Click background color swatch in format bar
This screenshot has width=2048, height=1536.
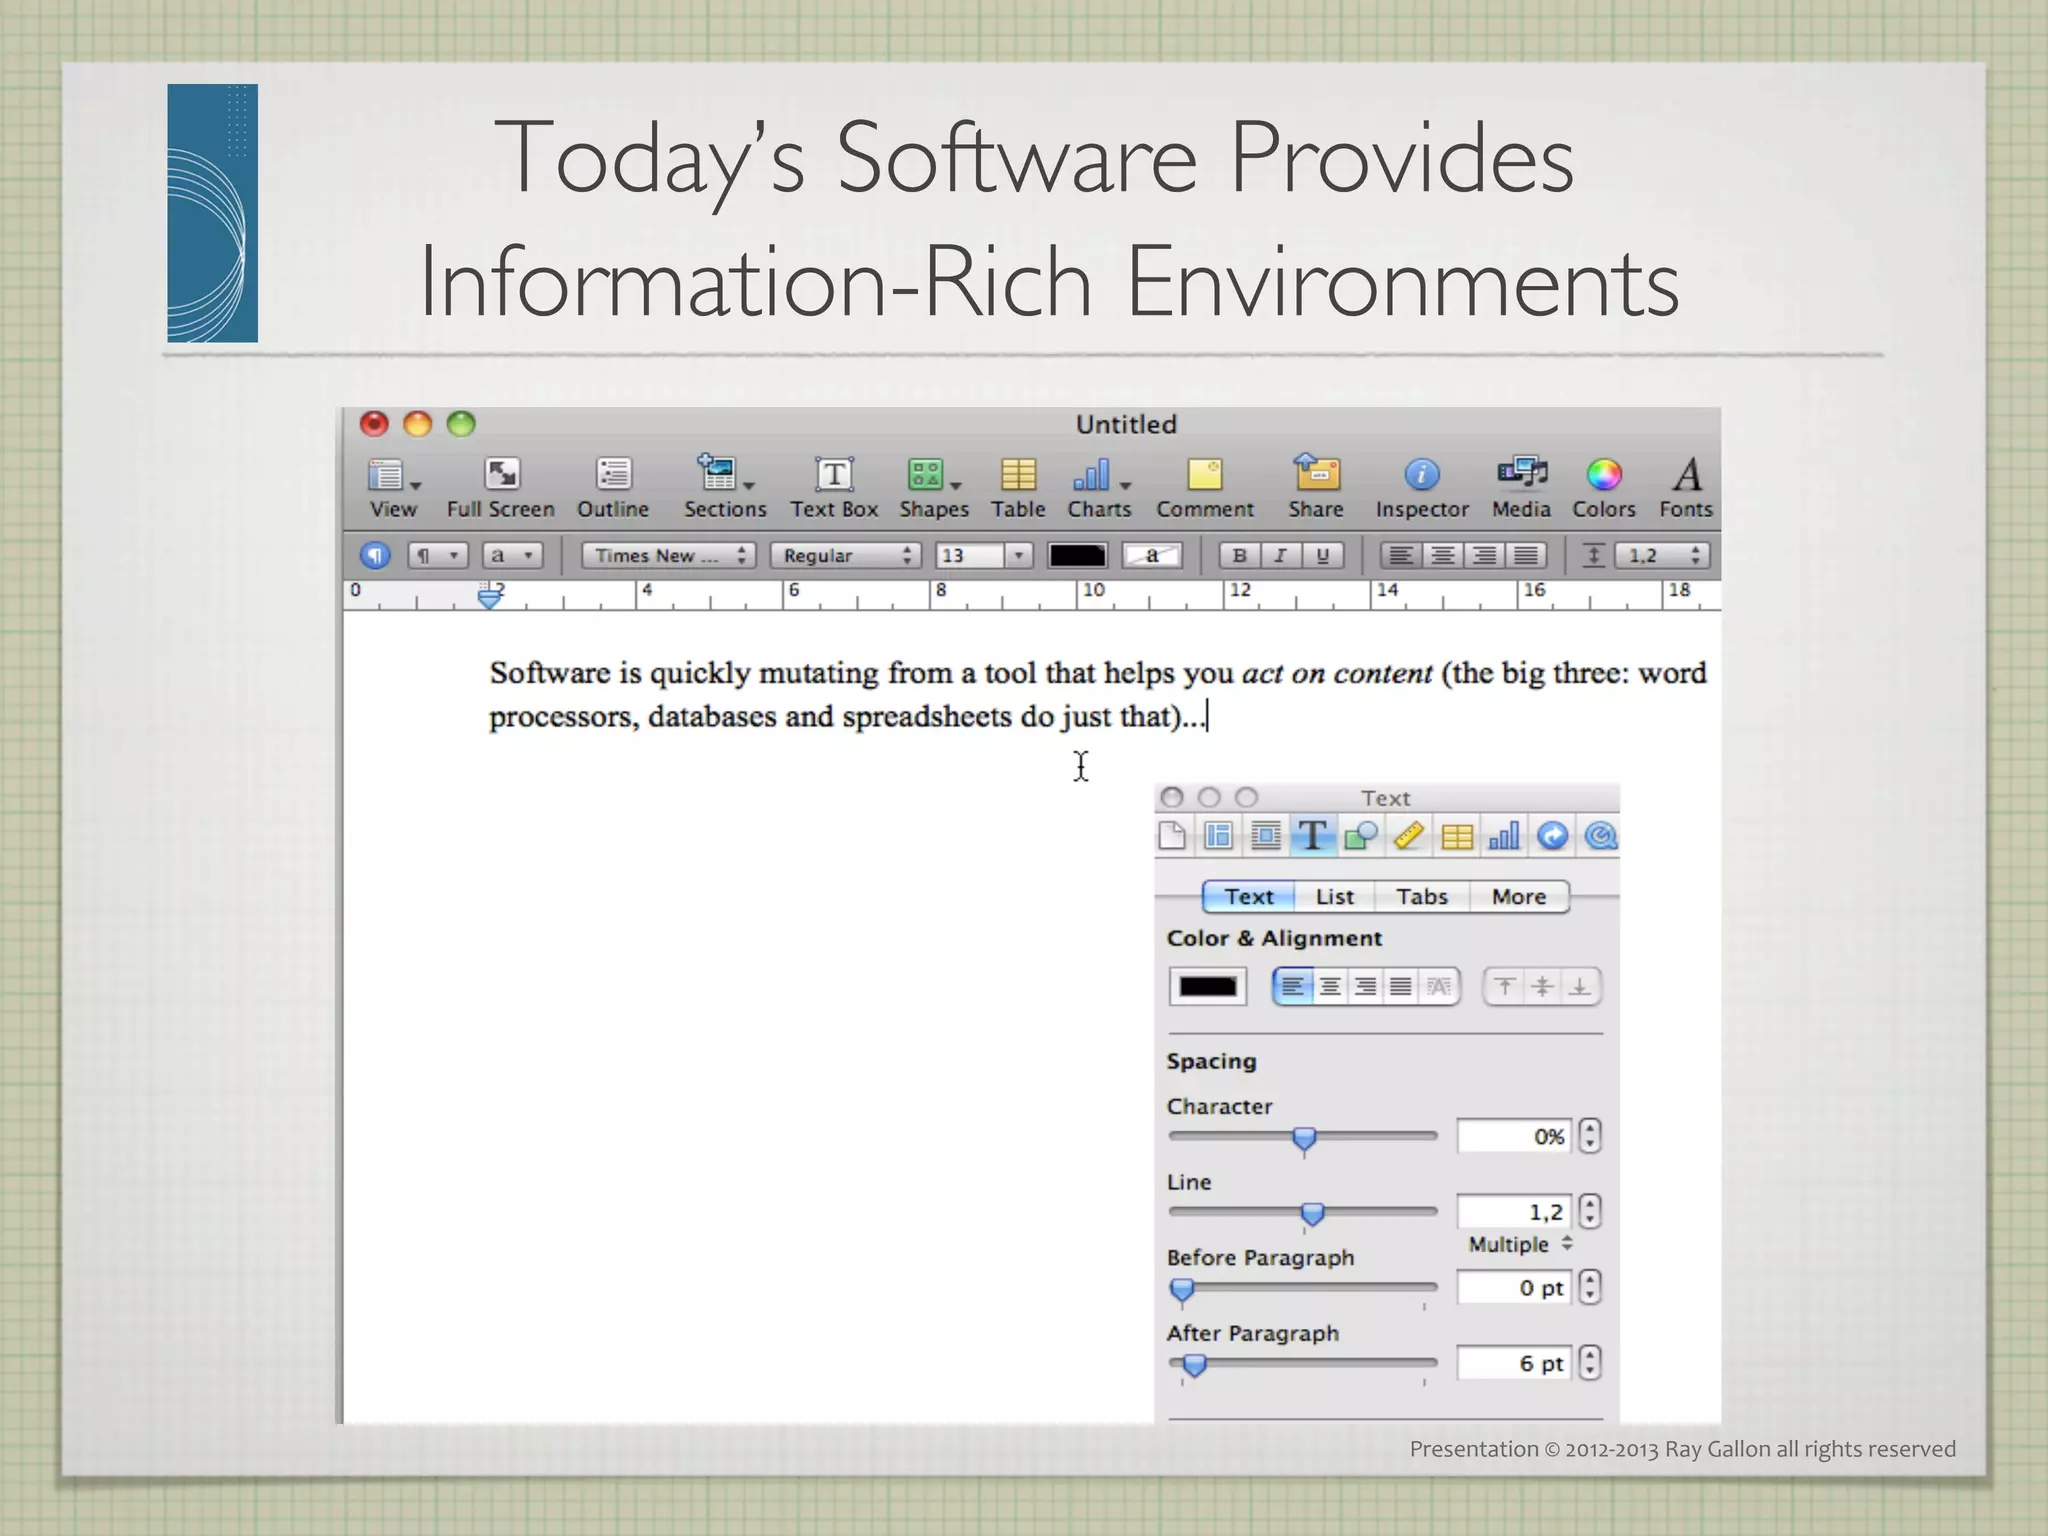coord(1152,555)
